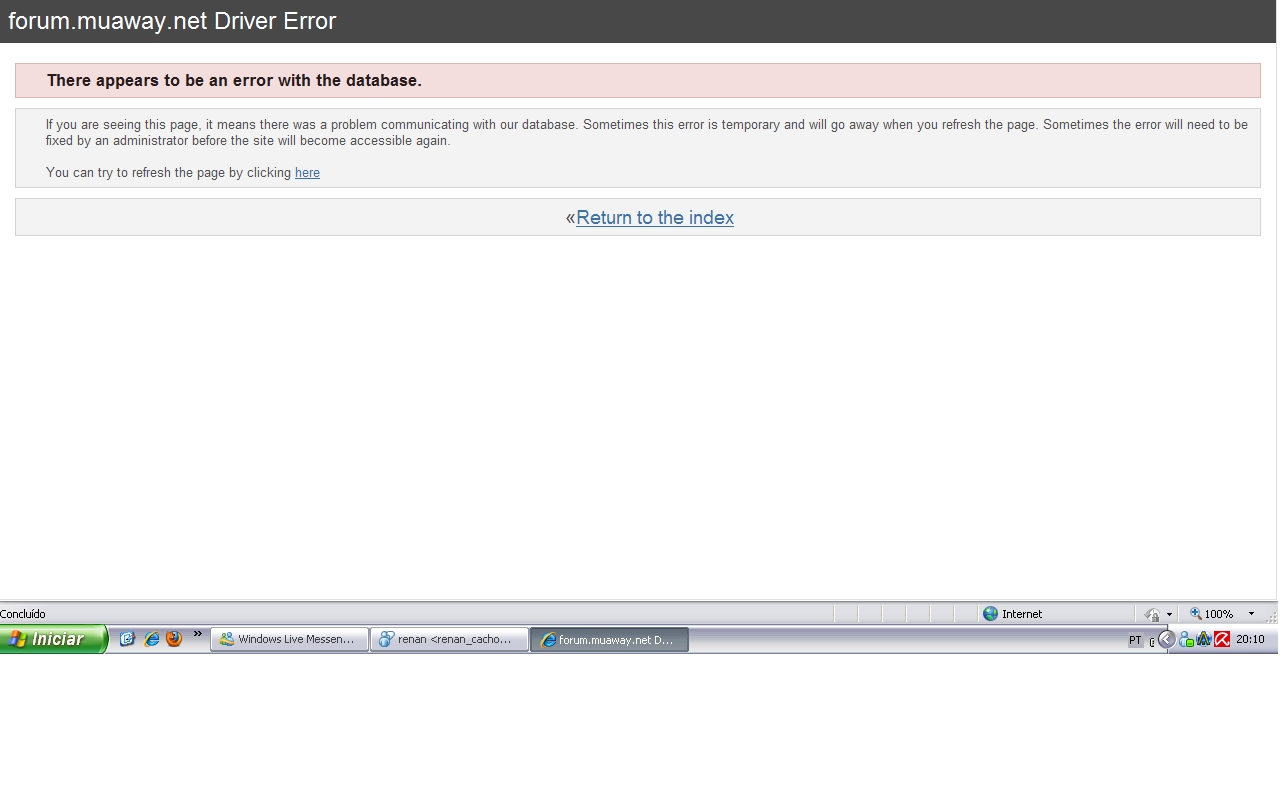1280x800 pixels.
Task: Click the zoom magnifier icon in status bar
Action: point(1195,614)
